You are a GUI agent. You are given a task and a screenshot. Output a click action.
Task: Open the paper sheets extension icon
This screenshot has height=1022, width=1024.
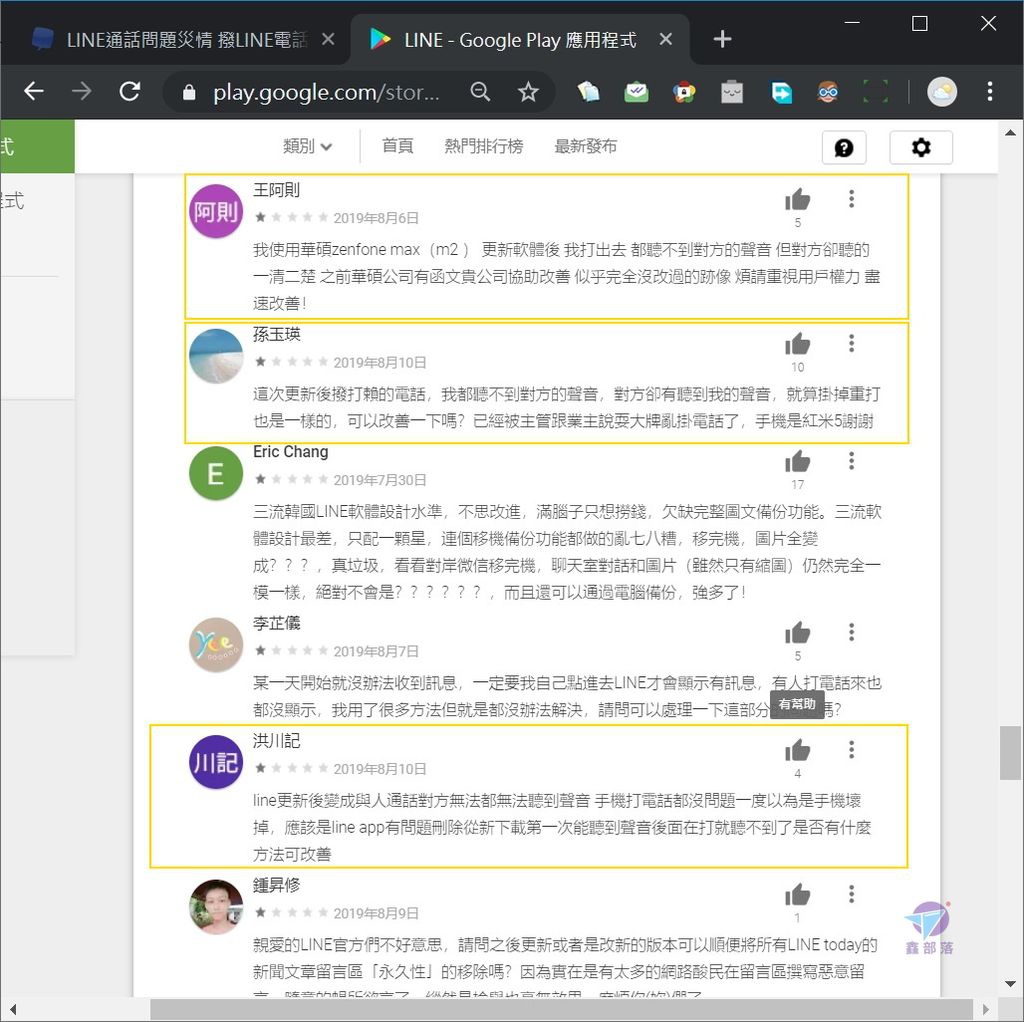(x=588, y=91)
